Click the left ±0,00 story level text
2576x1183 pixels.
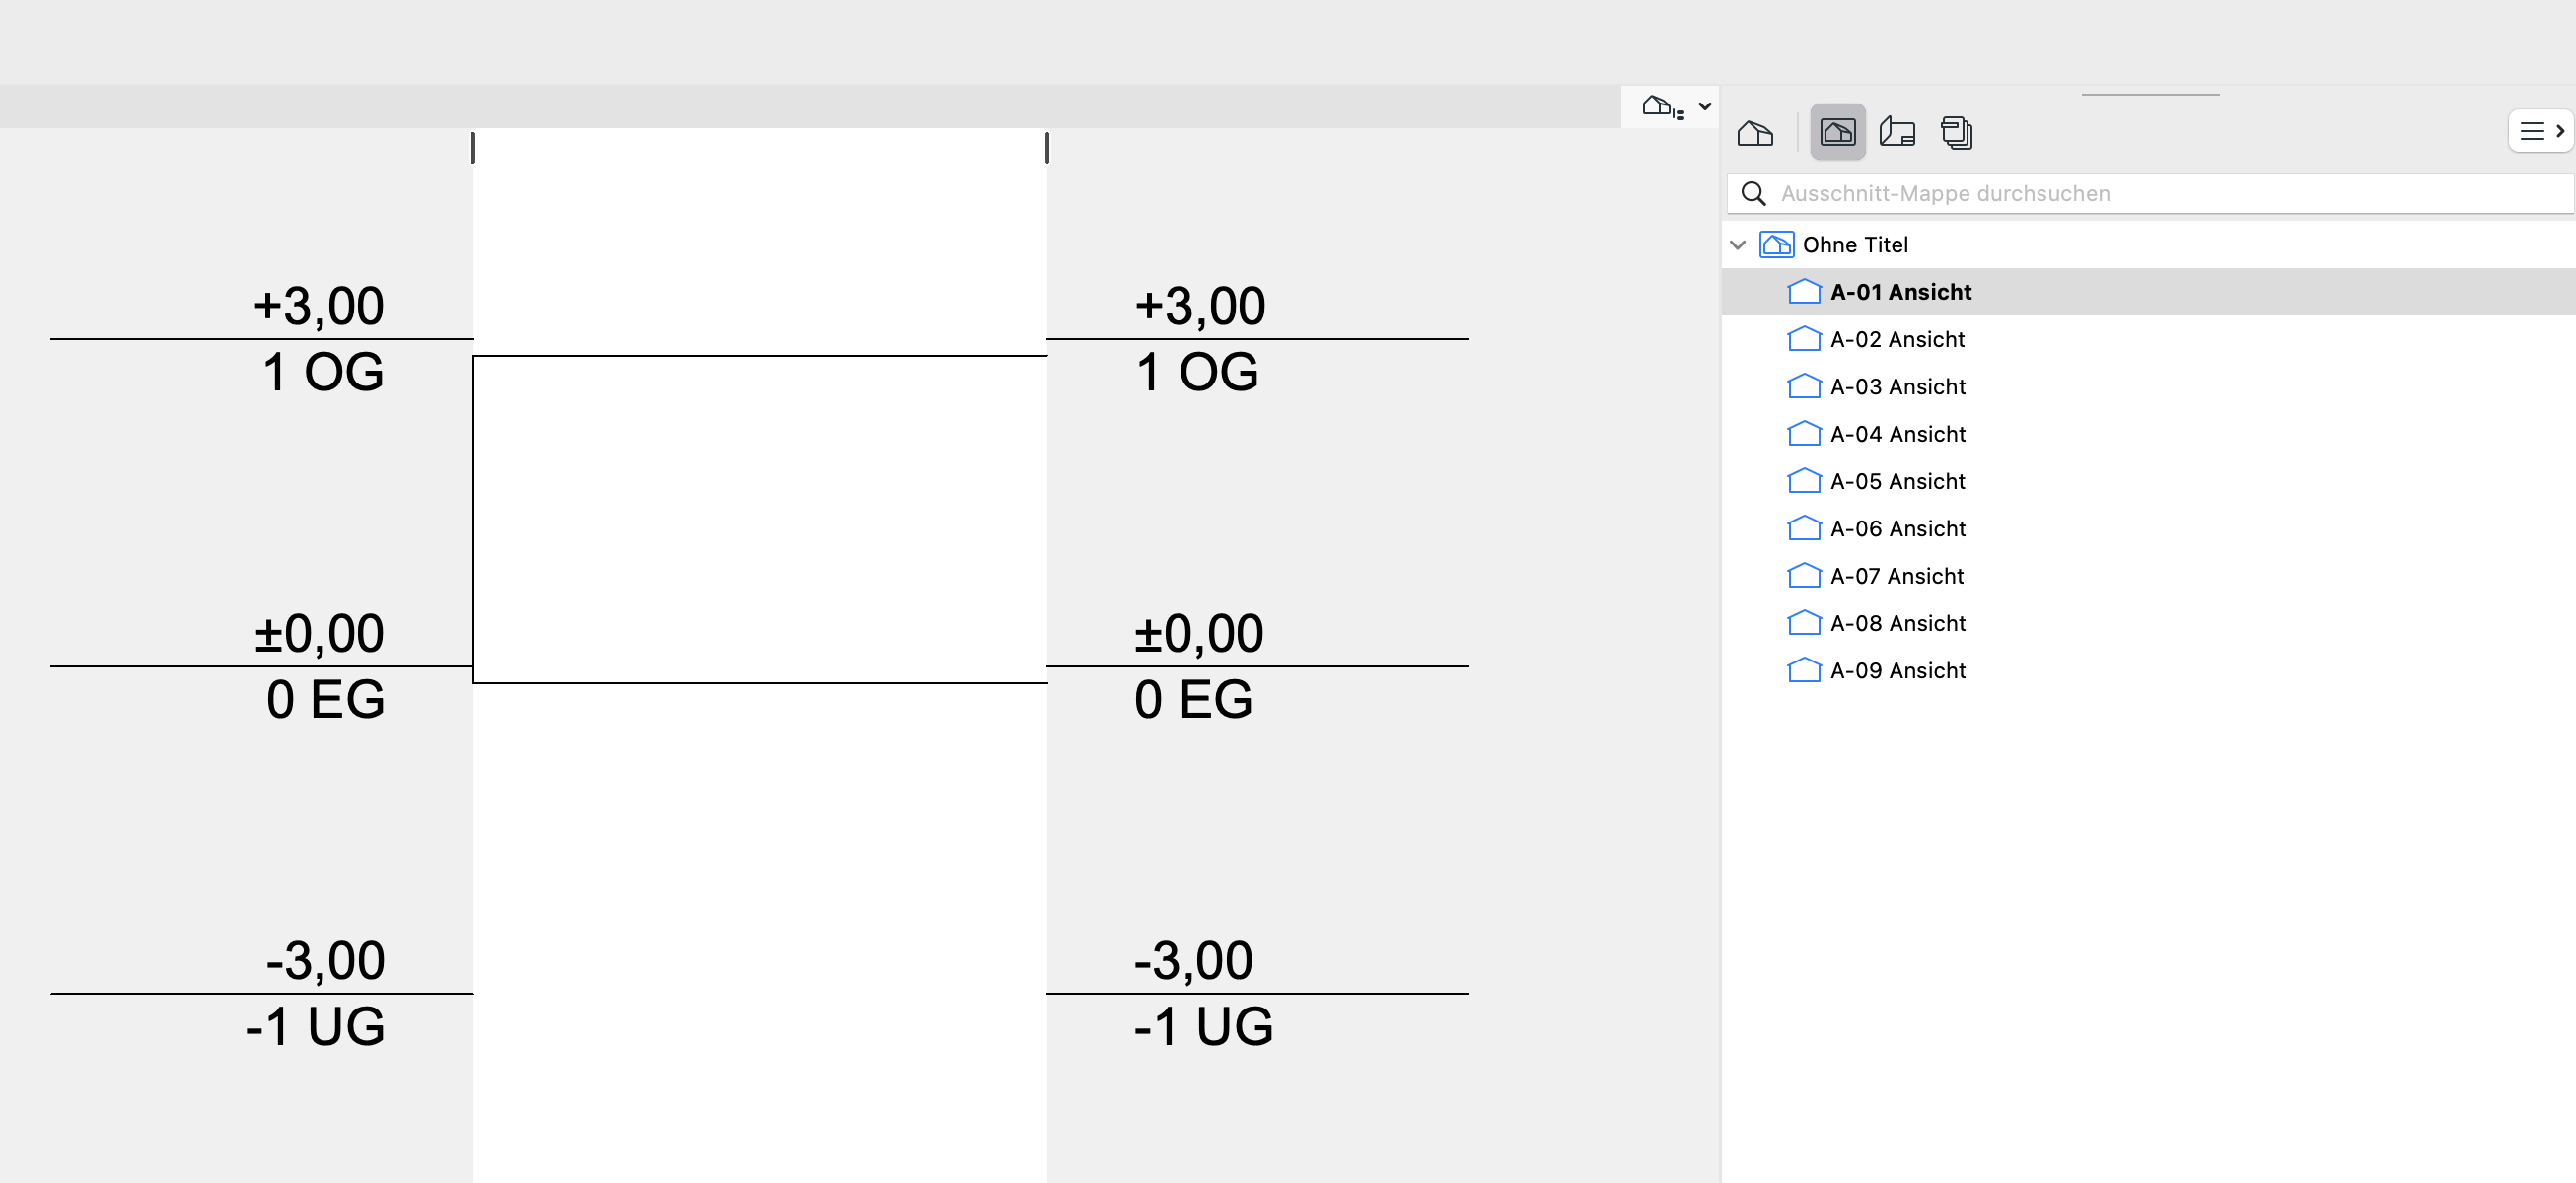[x=318, y=633]
